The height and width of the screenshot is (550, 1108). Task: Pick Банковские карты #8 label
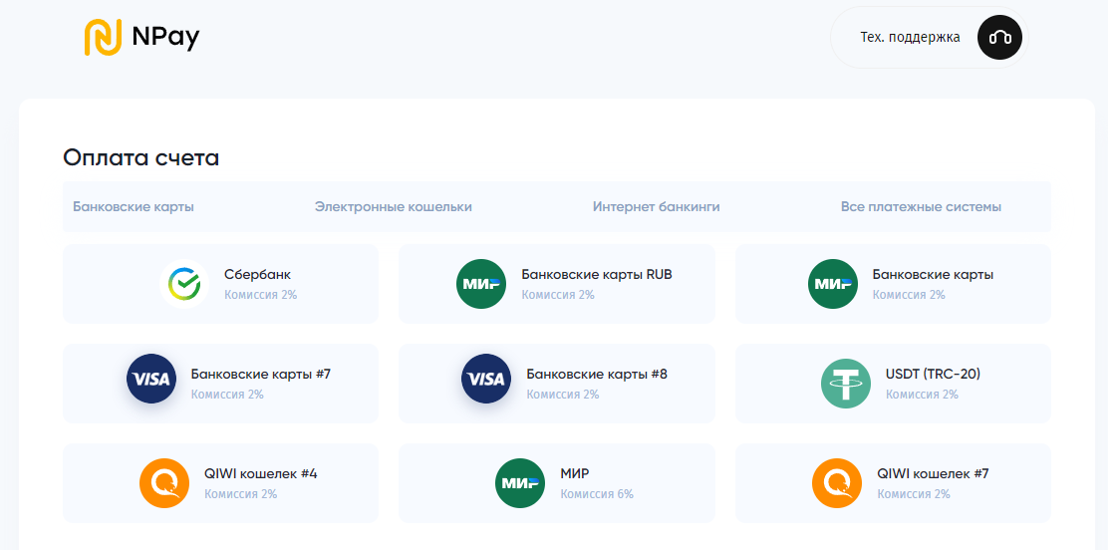(x=597, y=374)
